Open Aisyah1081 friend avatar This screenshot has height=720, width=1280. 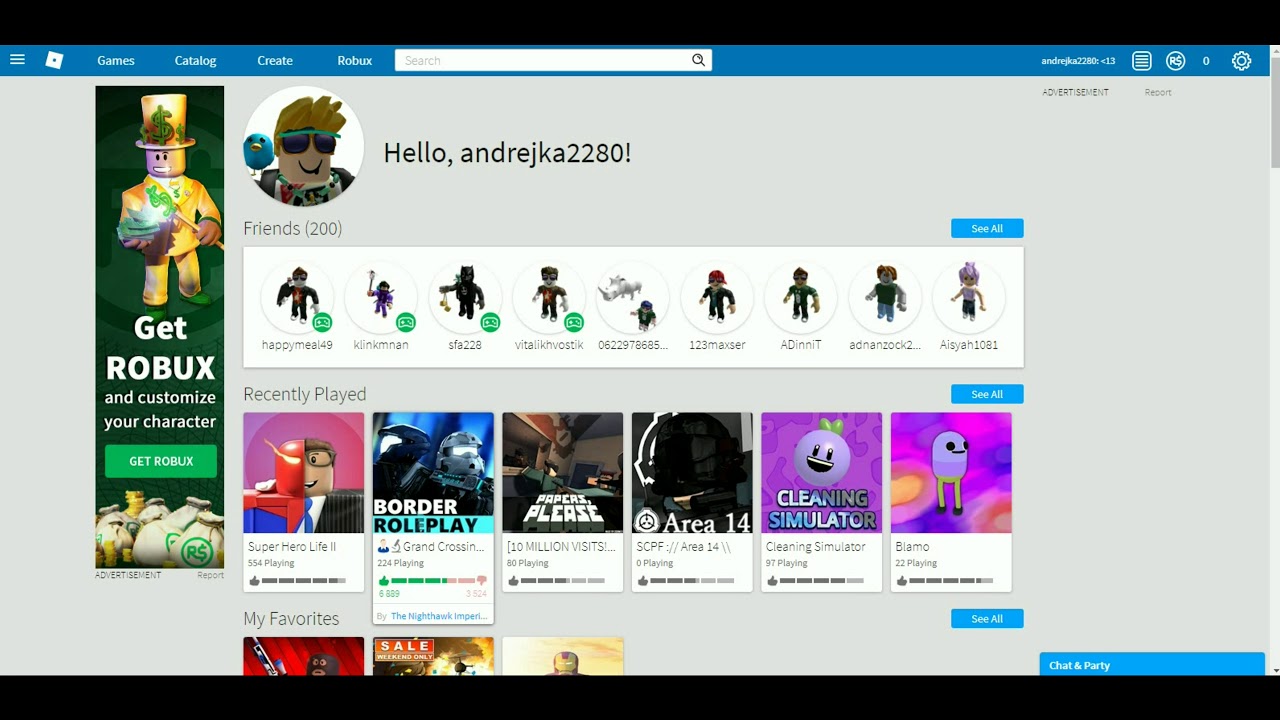pos(969,297)
